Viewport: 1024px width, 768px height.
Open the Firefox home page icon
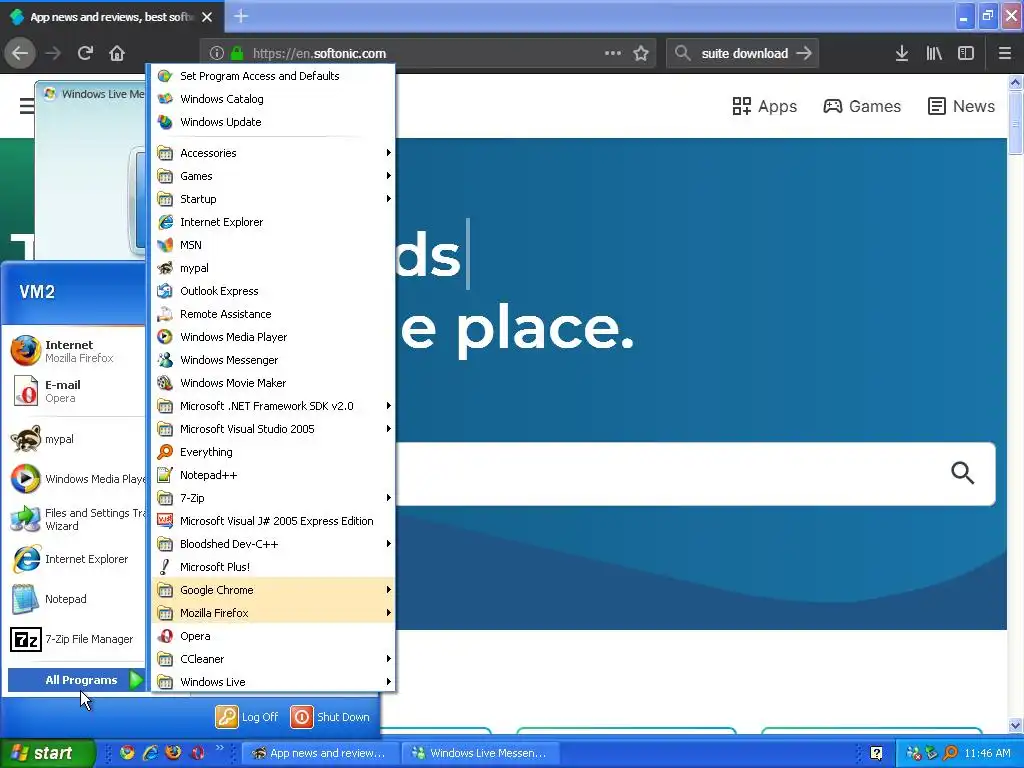click(x=117, y=53)
